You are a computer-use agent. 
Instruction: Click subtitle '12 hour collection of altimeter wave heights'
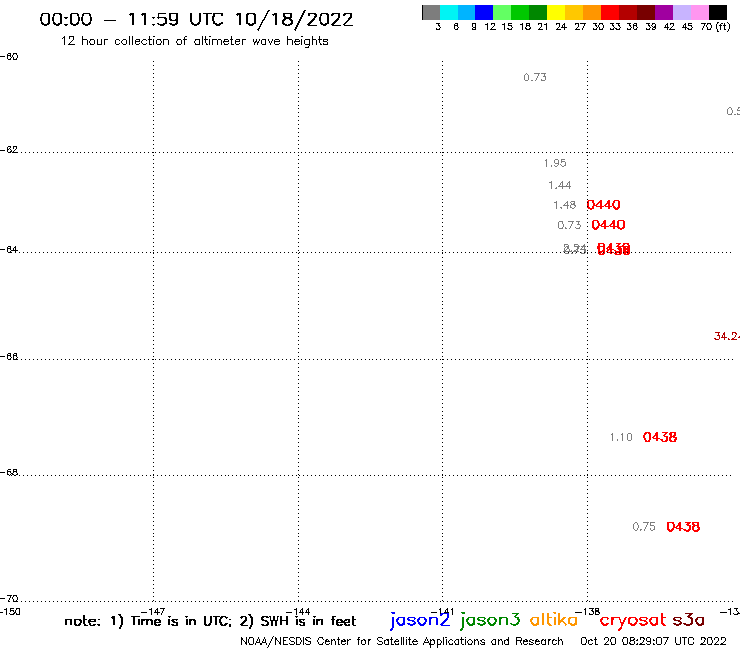point(194,41)
